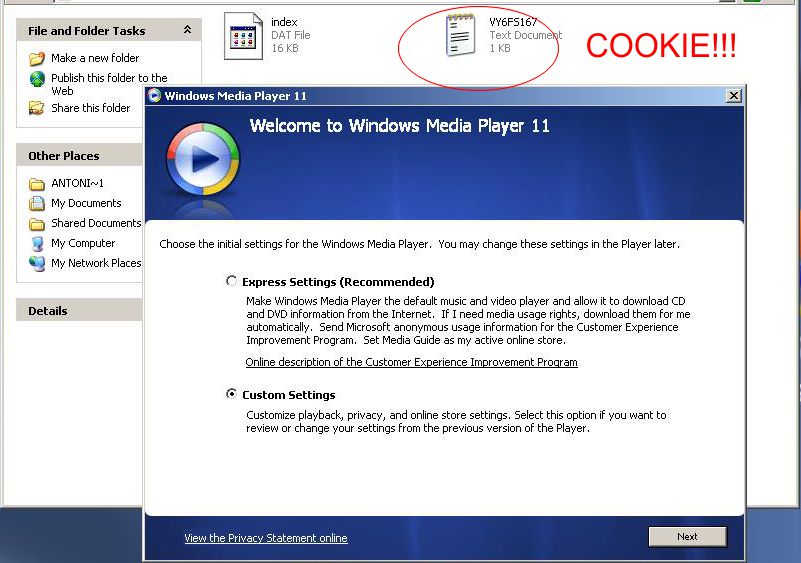Click Publish this folder to the Web
This screenshot has height=563, width=801.
(x=109, y=84)
